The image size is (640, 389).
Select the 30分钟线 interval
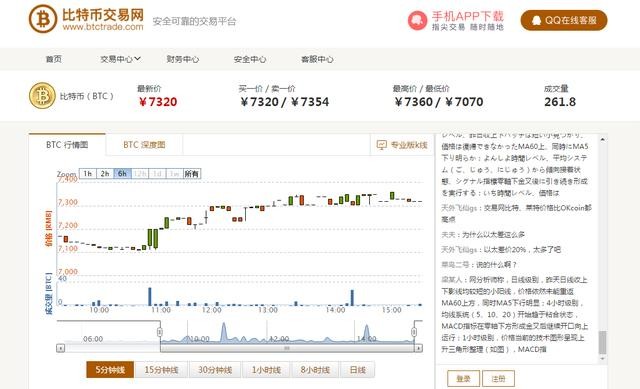point(215,370)
